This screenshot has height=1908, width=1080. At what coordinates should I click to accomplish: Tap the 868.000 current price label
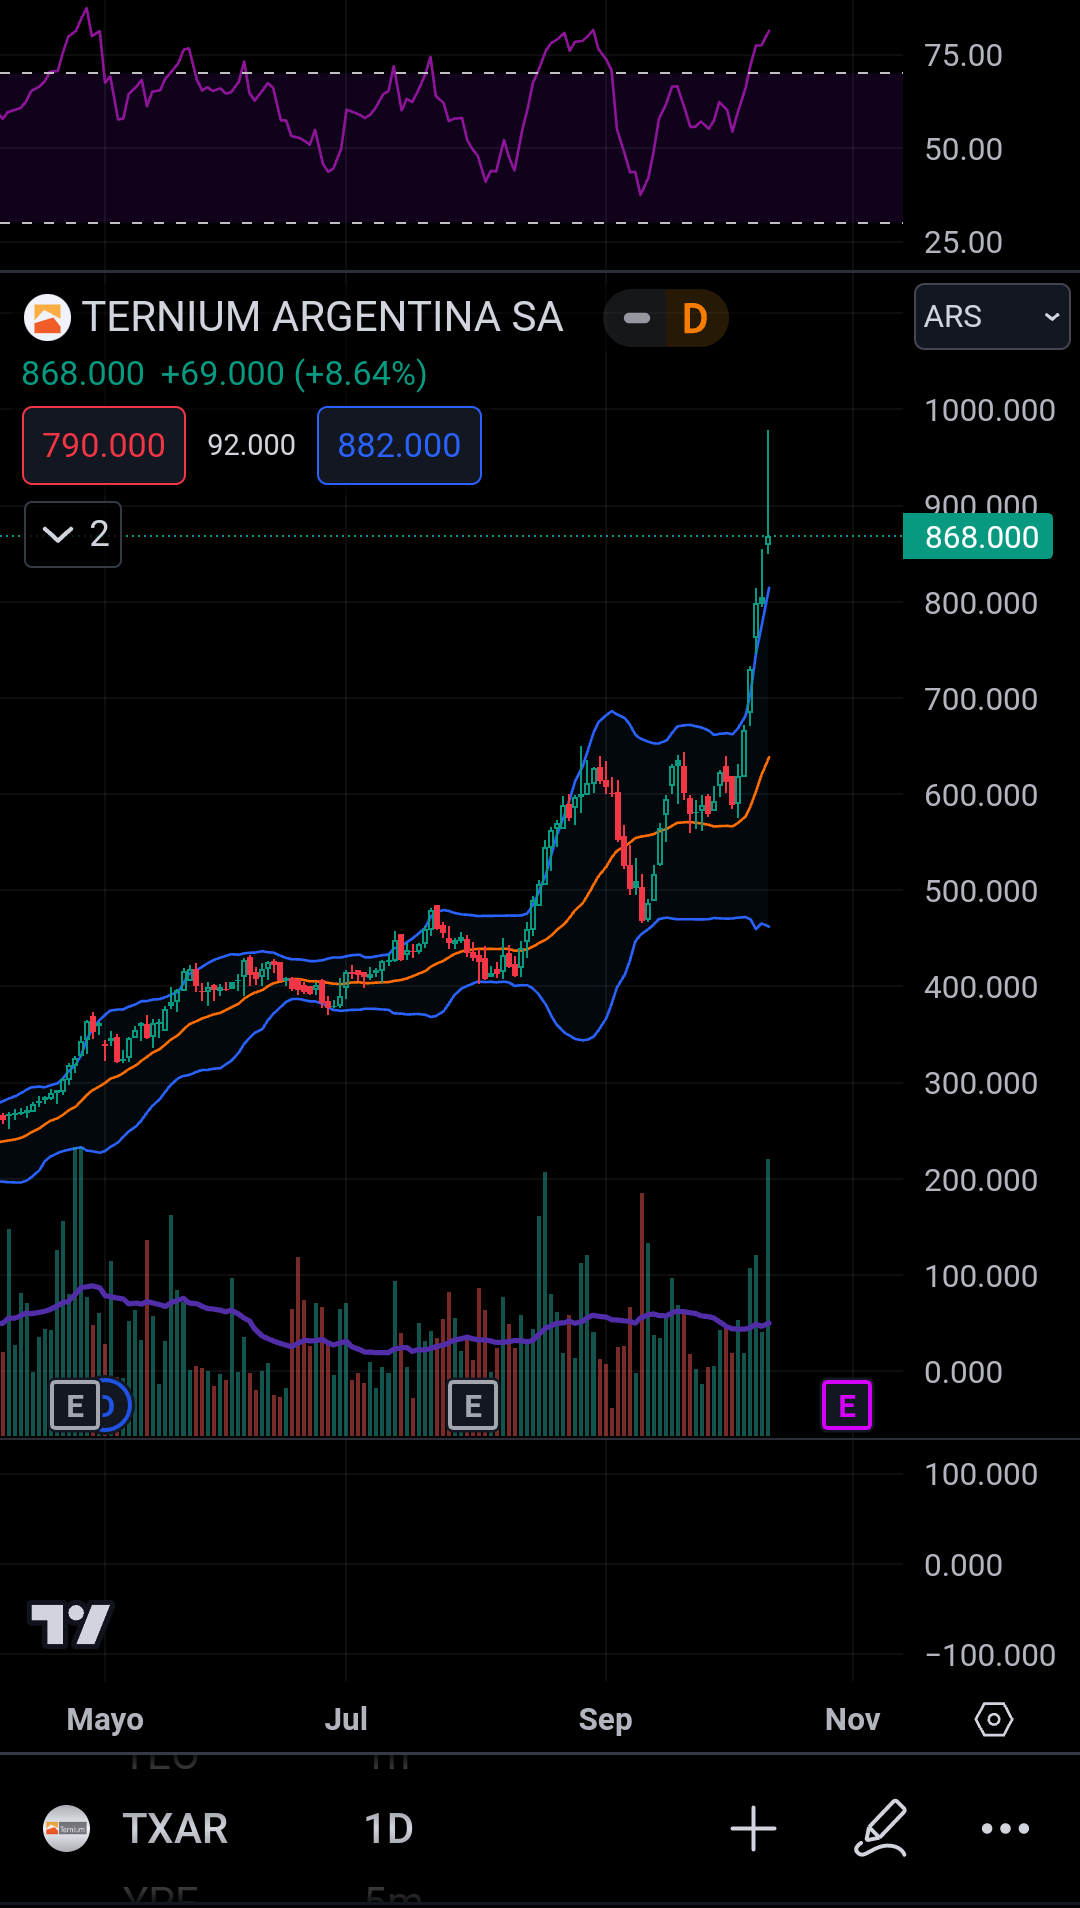tap(978, 537)
